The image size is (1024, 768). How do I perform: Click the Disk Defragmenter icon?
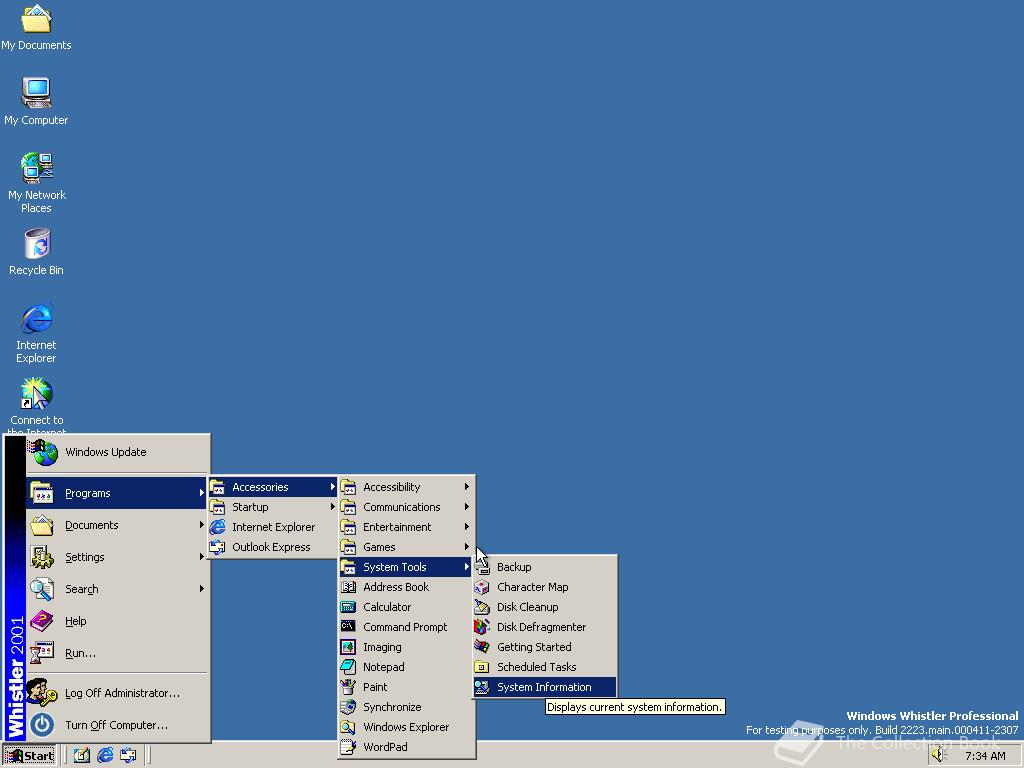click(x=482, y=627)
